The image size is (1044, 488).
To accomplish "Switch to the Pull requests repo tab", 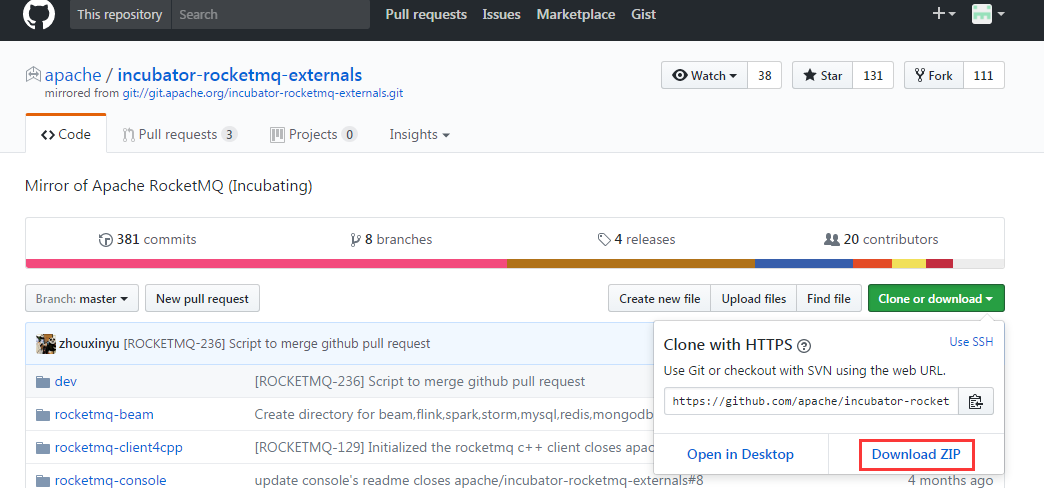I will (180, 134).
